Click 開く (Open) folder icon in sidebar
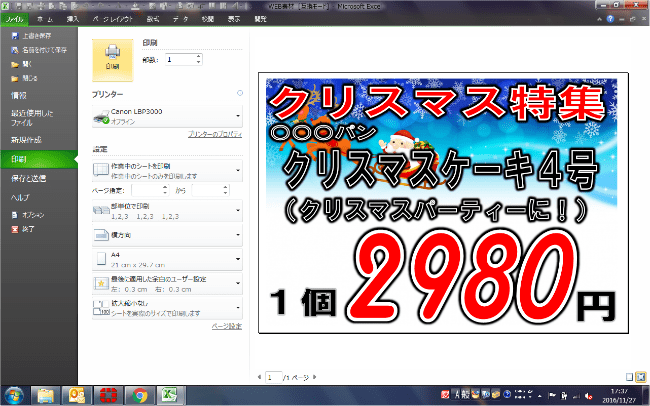 pos(15,64)
